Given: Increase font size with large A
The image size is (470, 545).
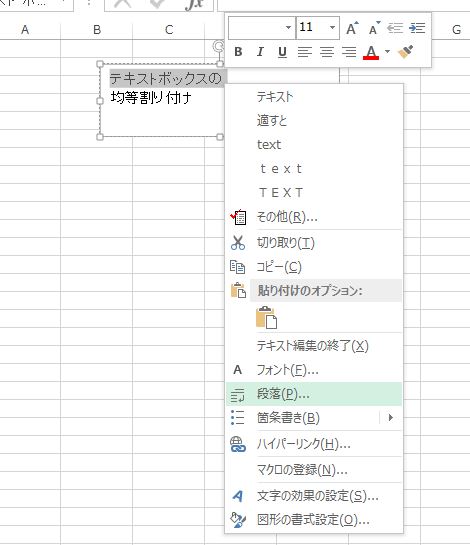Looking at the screenshot, I should pyautogui.click(x=352, y=28).
